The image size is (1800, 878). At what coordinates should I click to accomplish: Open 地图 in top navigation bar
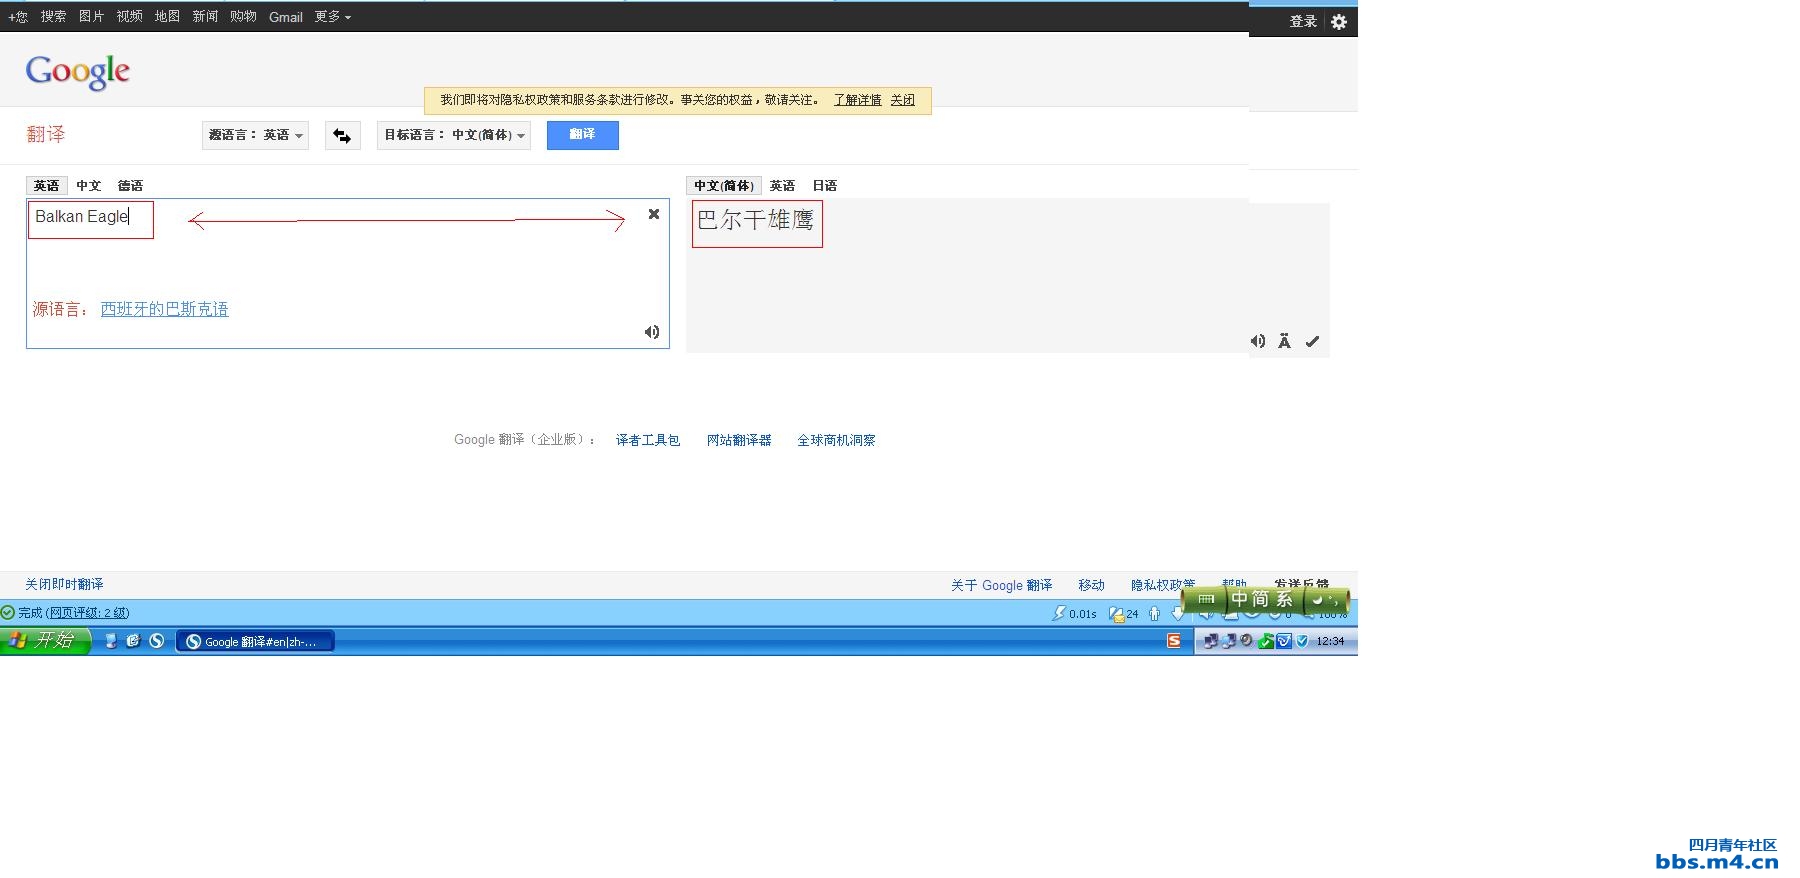(x=167, y=17)
